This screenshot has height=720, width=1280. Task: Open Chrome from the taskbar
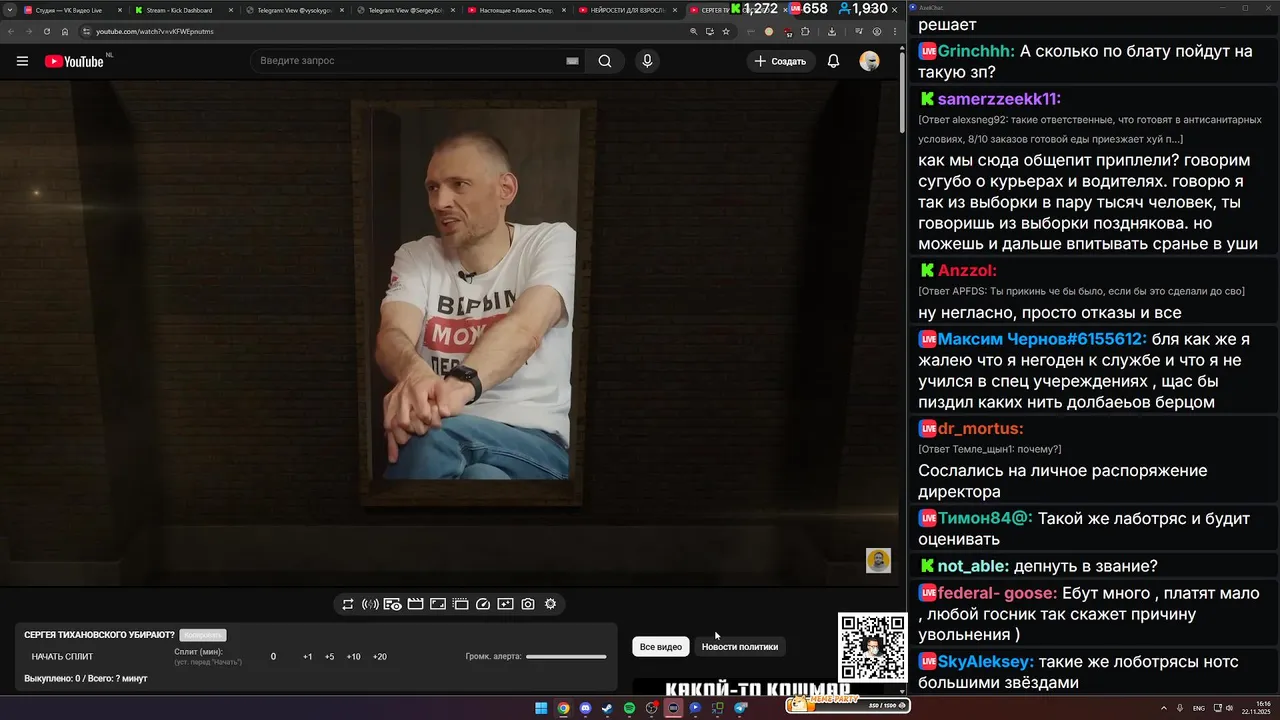pos(563,708)
